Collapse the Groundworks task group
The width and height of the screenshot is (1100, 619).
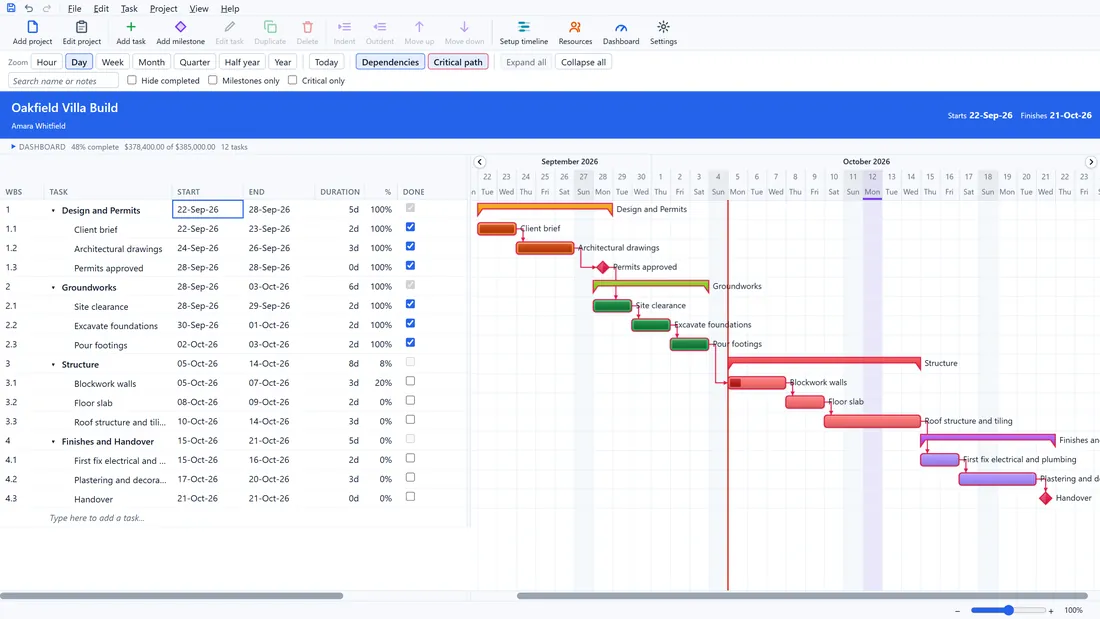pyautogui.click(x=53, y=288)
